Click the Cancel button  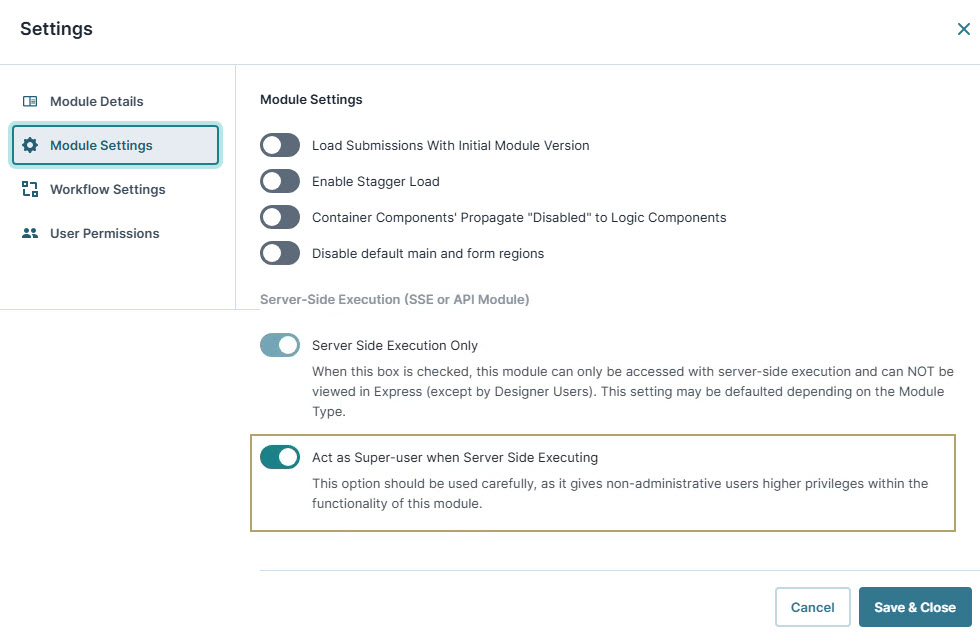click(x=812, y=607)
